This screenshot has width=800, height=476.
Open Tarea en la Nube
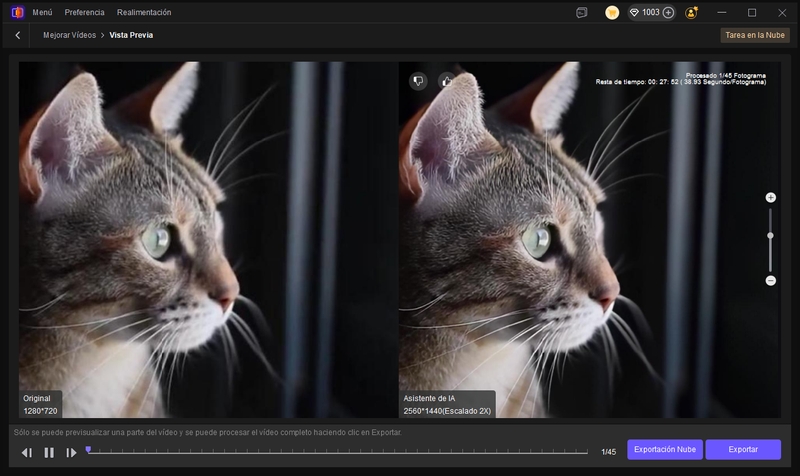click(x=755, y=35)
